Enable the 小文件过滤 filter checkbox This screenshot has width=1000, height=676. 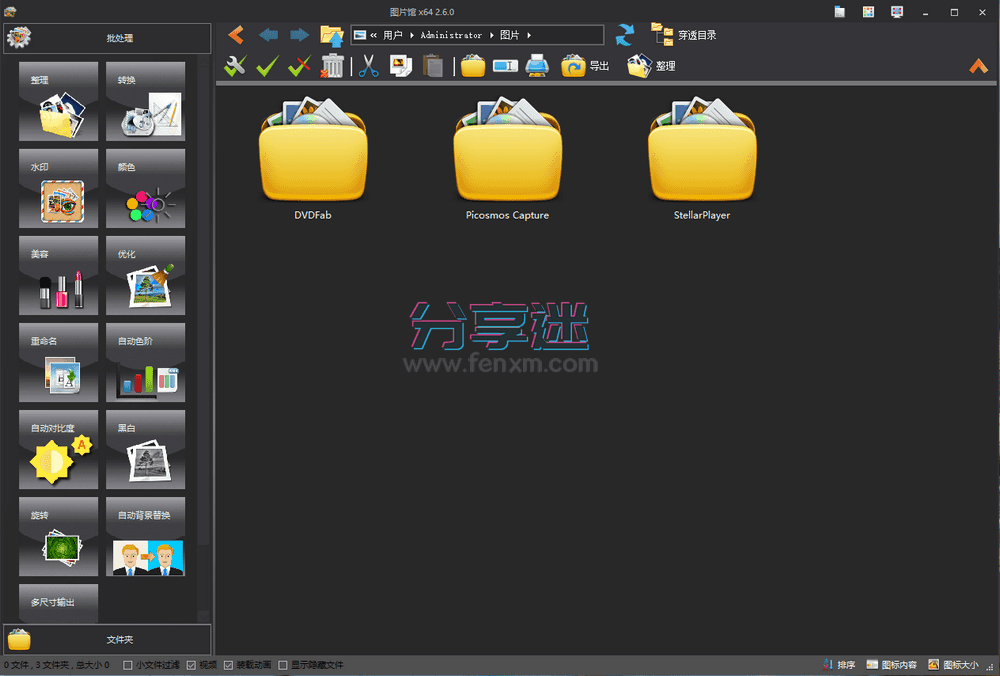pos(128,664)
